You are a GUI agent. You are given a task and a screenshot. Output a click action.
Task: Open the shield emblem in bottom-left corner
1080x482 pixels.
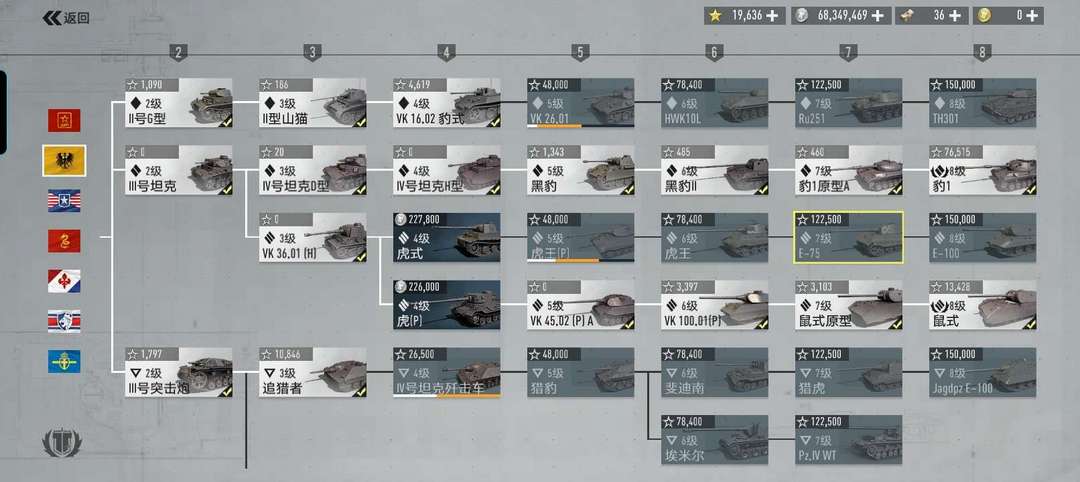(x=62, y=443)
